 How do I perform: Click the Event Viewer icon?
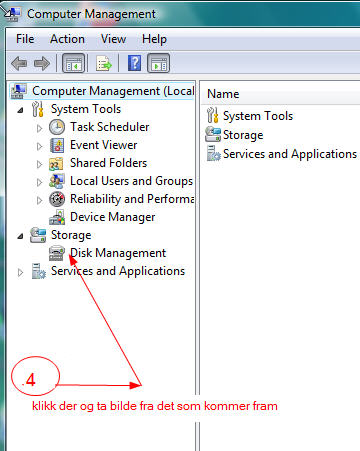[57, 145]
